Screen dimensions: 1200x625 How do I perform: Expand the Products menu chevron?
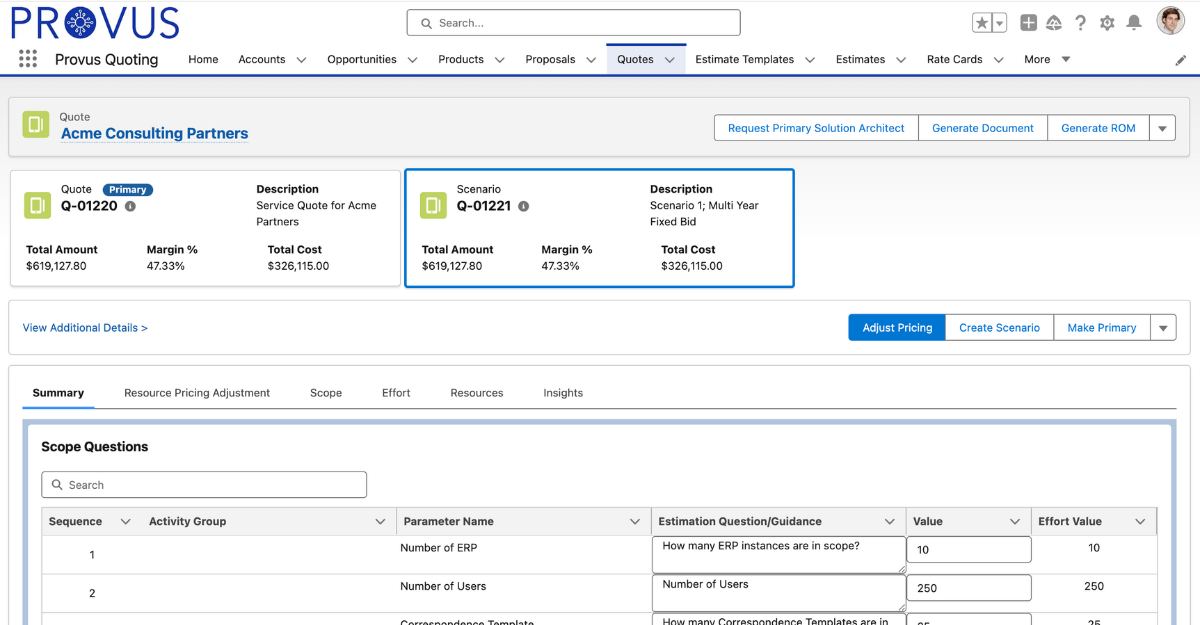tap(499, 60)
